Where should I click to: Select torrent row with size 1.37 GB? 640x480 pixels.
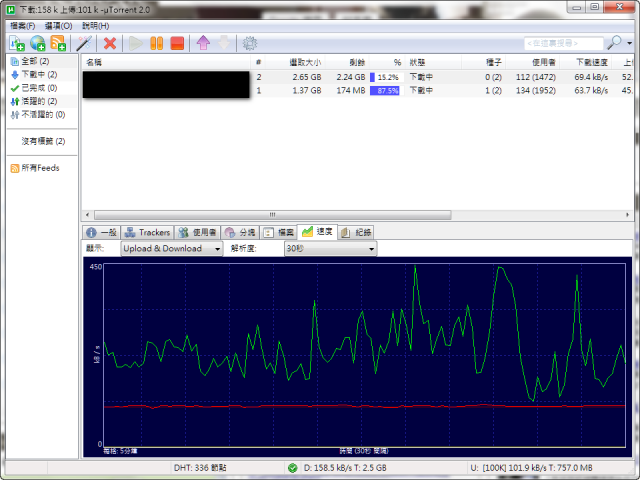click(x=358, y=91)
